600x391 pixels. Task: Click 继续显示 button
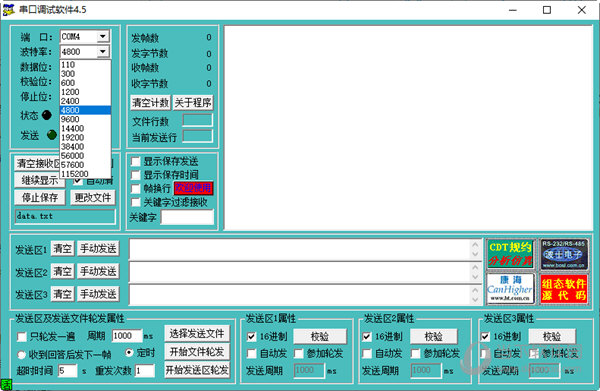(40, 180)
